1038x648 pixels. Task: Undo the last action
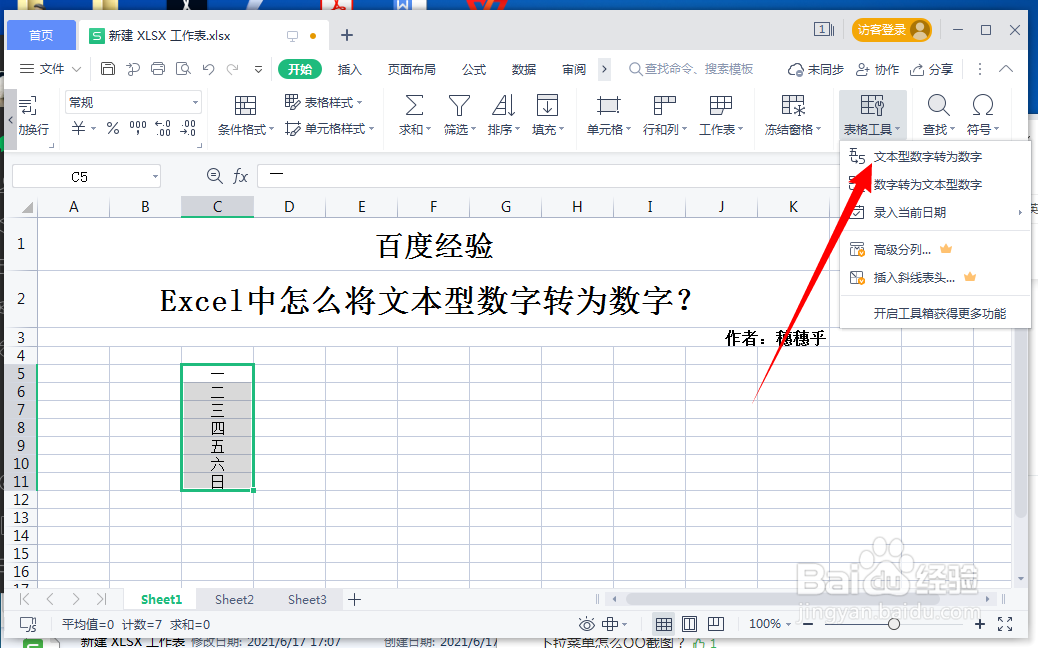coord(209,69)
